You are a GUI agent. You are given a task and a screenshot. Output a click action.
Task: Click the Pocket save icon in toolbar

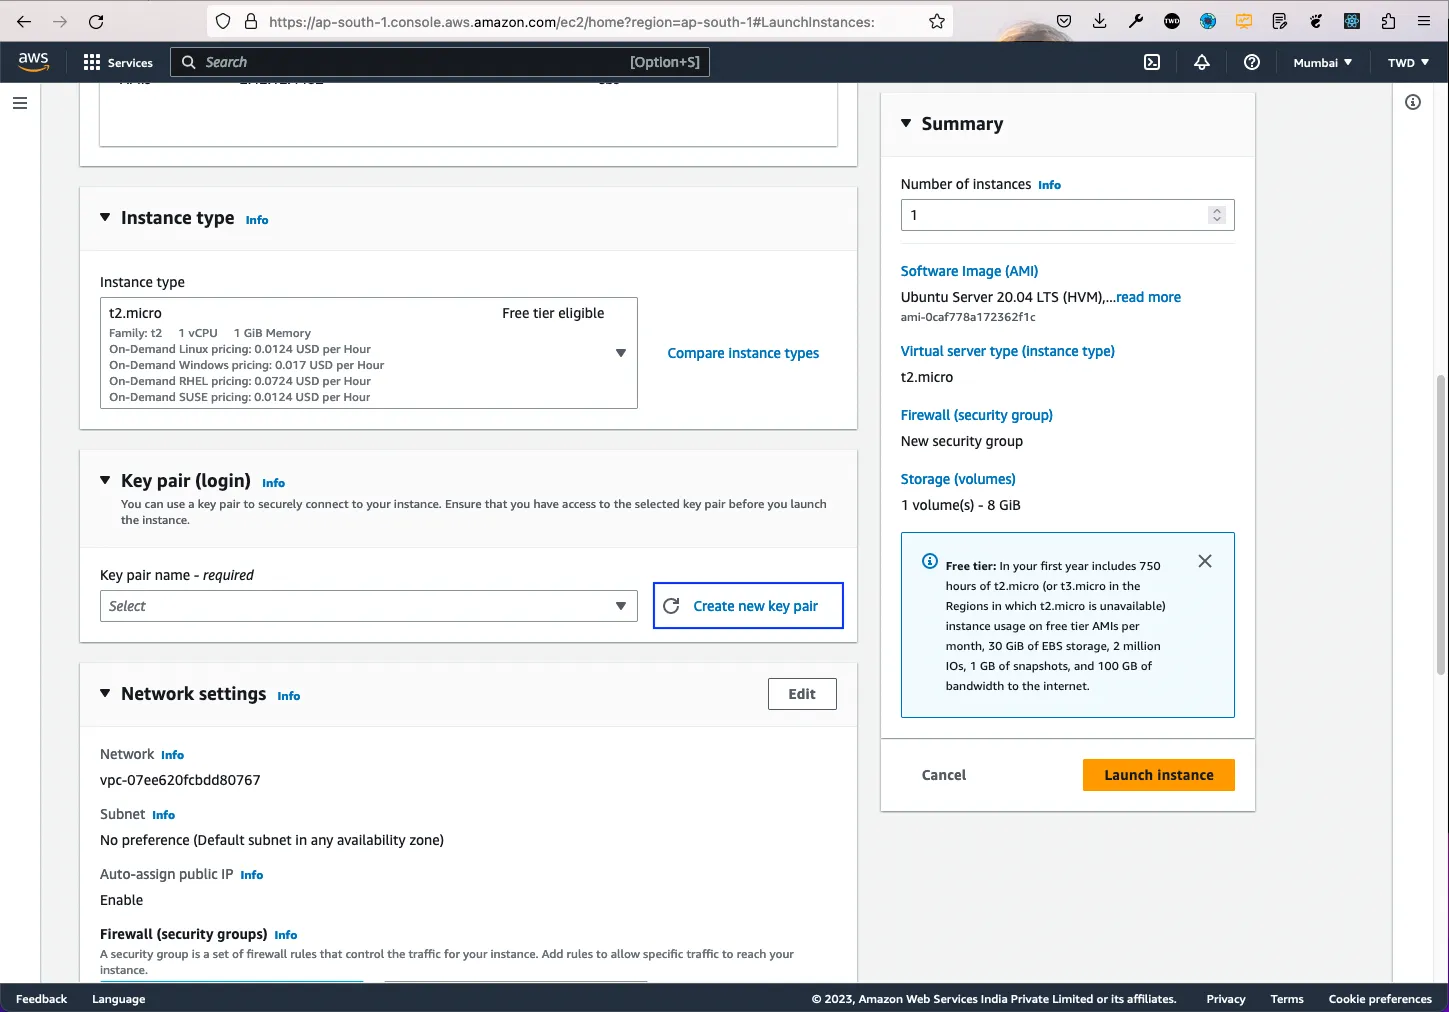[x=1064, y=21]
